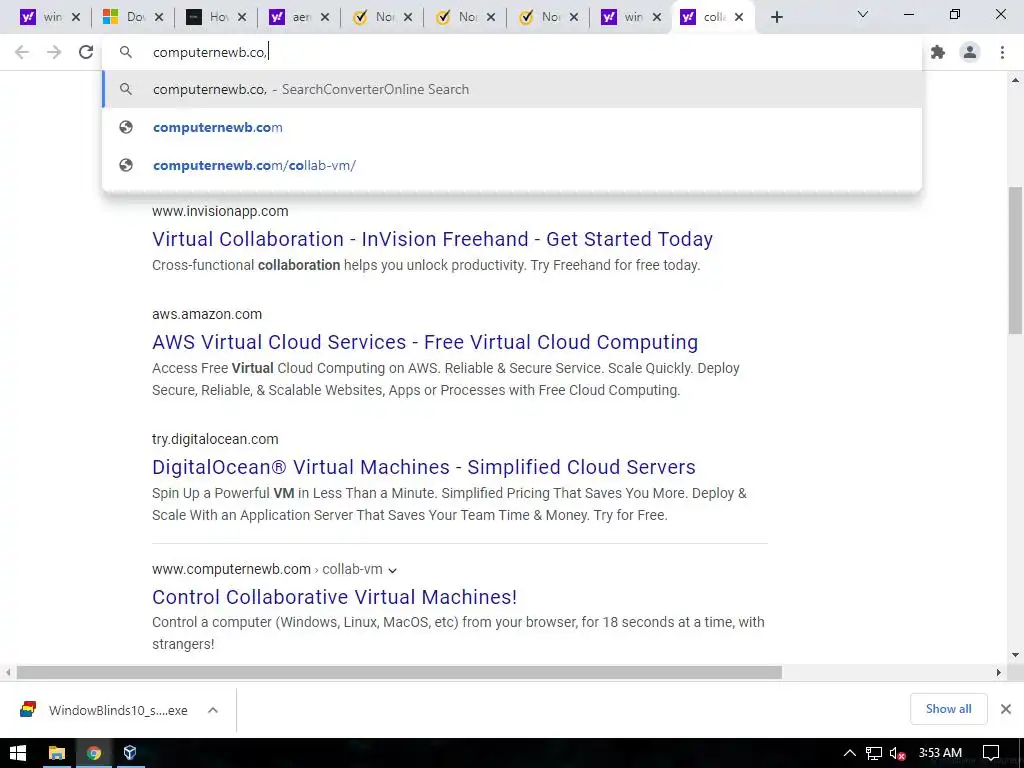Open the network tray icon
The width and height of the screenshot is (1024, 768).
click(x=874, y=753)
